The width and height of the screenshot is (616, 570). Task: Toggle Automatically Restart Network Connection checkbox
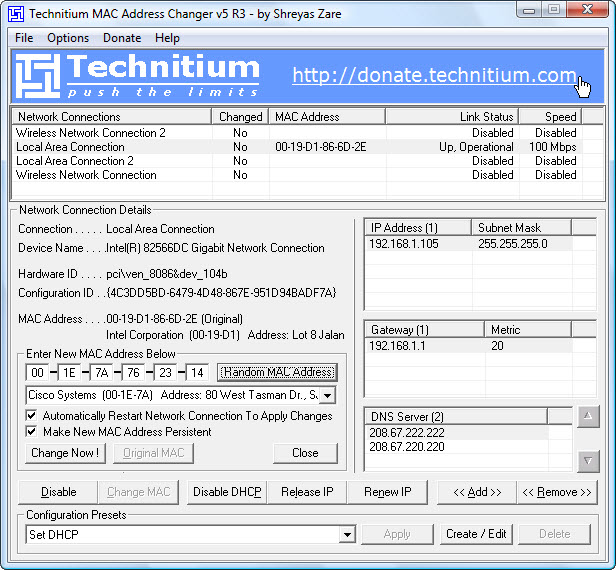31,416
